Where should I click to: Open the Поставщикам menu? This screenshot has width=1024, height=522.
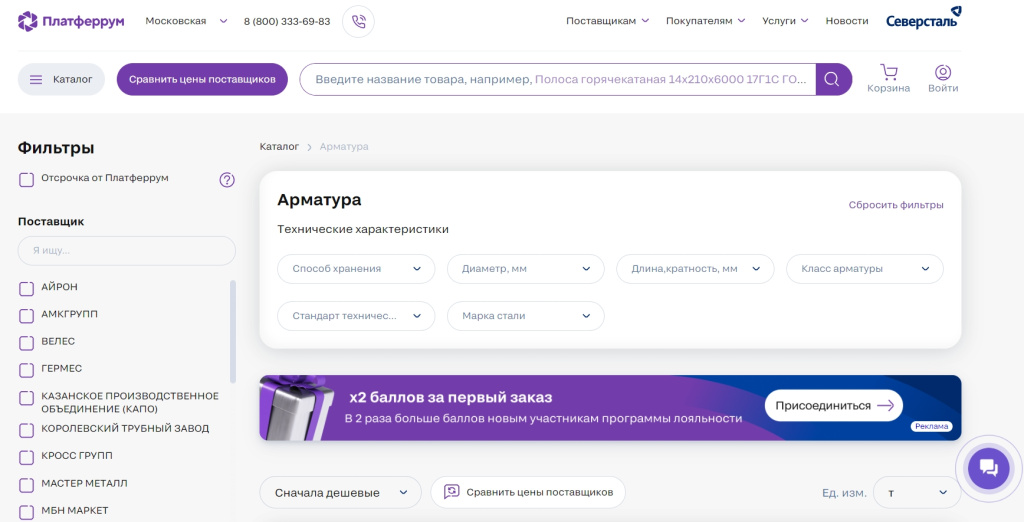point(607,21)
